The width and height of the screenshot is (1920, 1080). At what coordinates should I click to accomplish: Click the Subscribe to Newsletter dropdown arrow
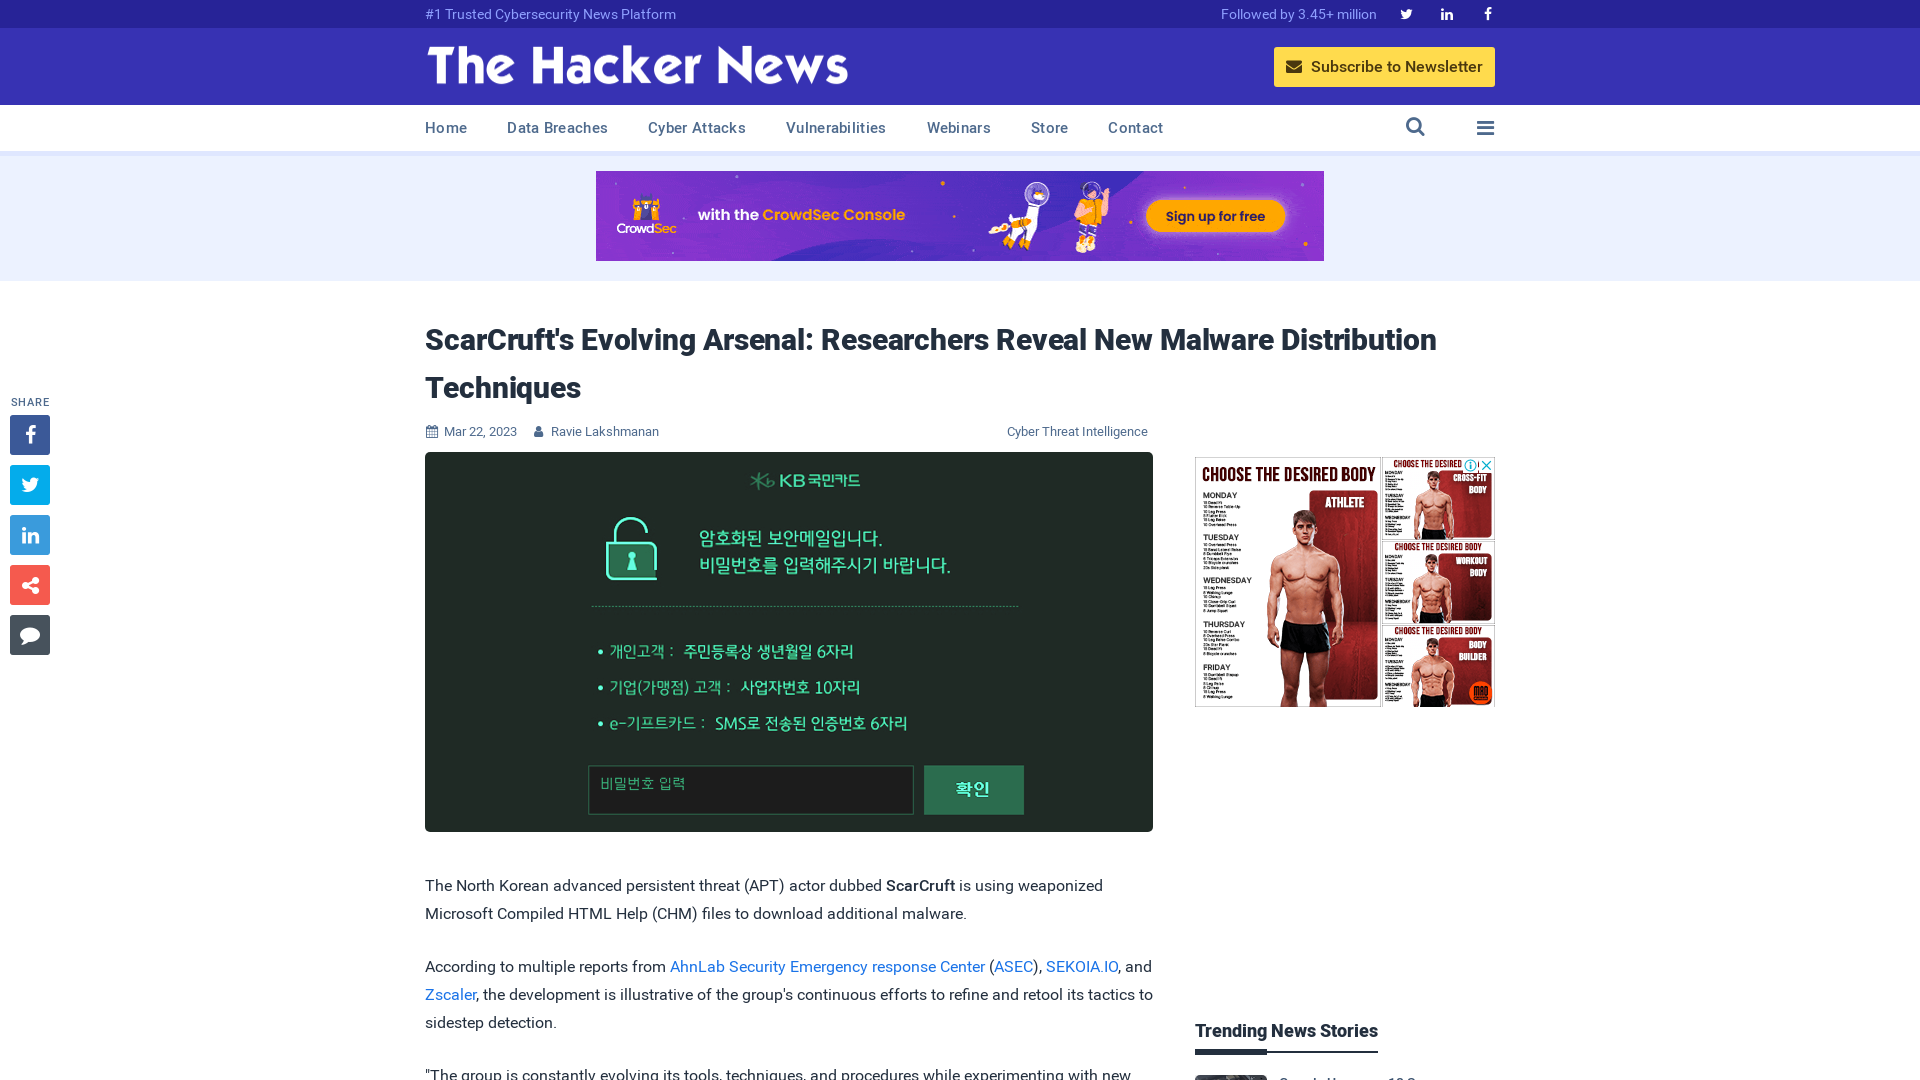[x=1294, y=66]
